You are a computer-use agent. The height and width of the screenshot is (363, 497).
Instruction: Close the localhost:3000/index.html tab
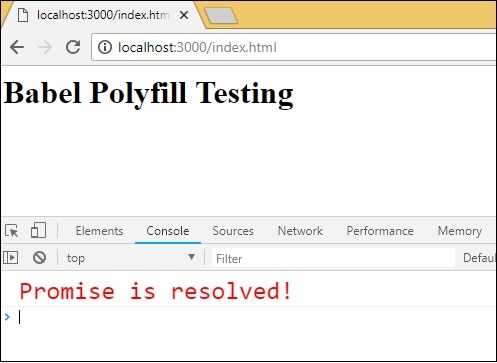(184, 15)
